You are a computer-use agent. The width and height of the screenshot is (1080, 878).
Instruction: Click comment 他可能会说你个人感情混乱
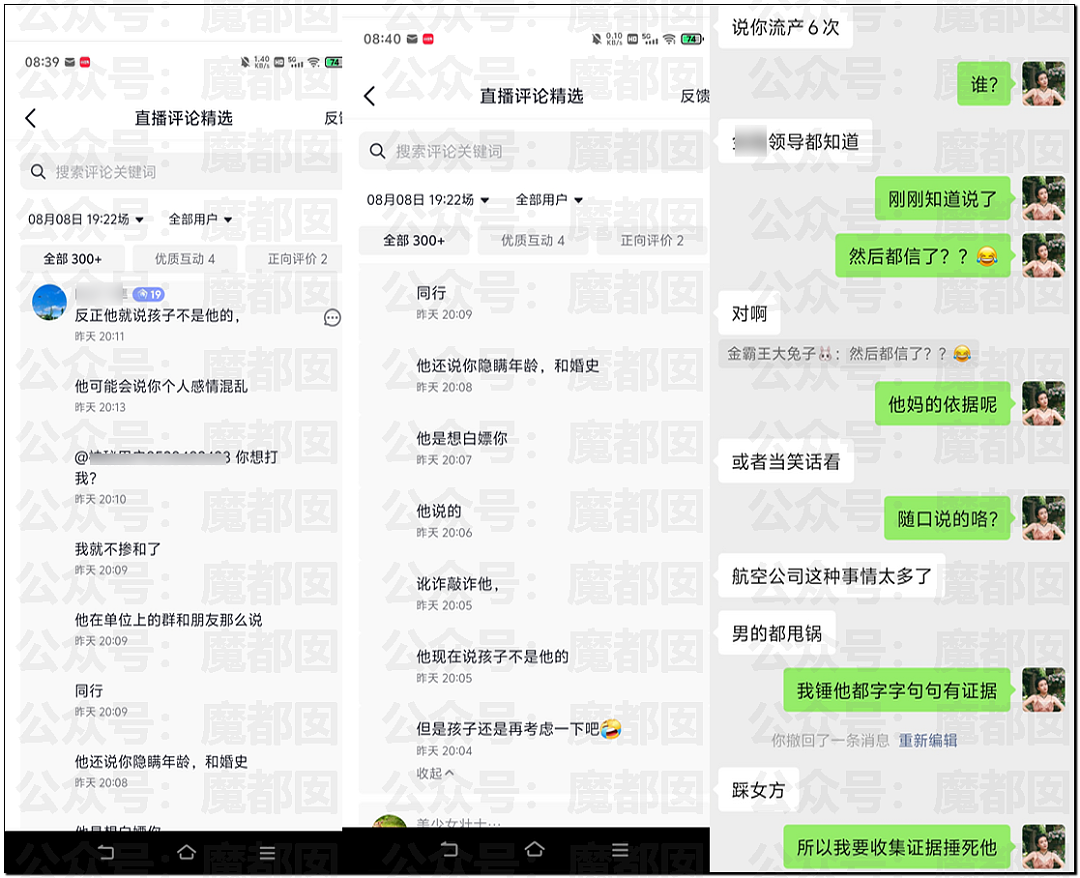point(161,386)
